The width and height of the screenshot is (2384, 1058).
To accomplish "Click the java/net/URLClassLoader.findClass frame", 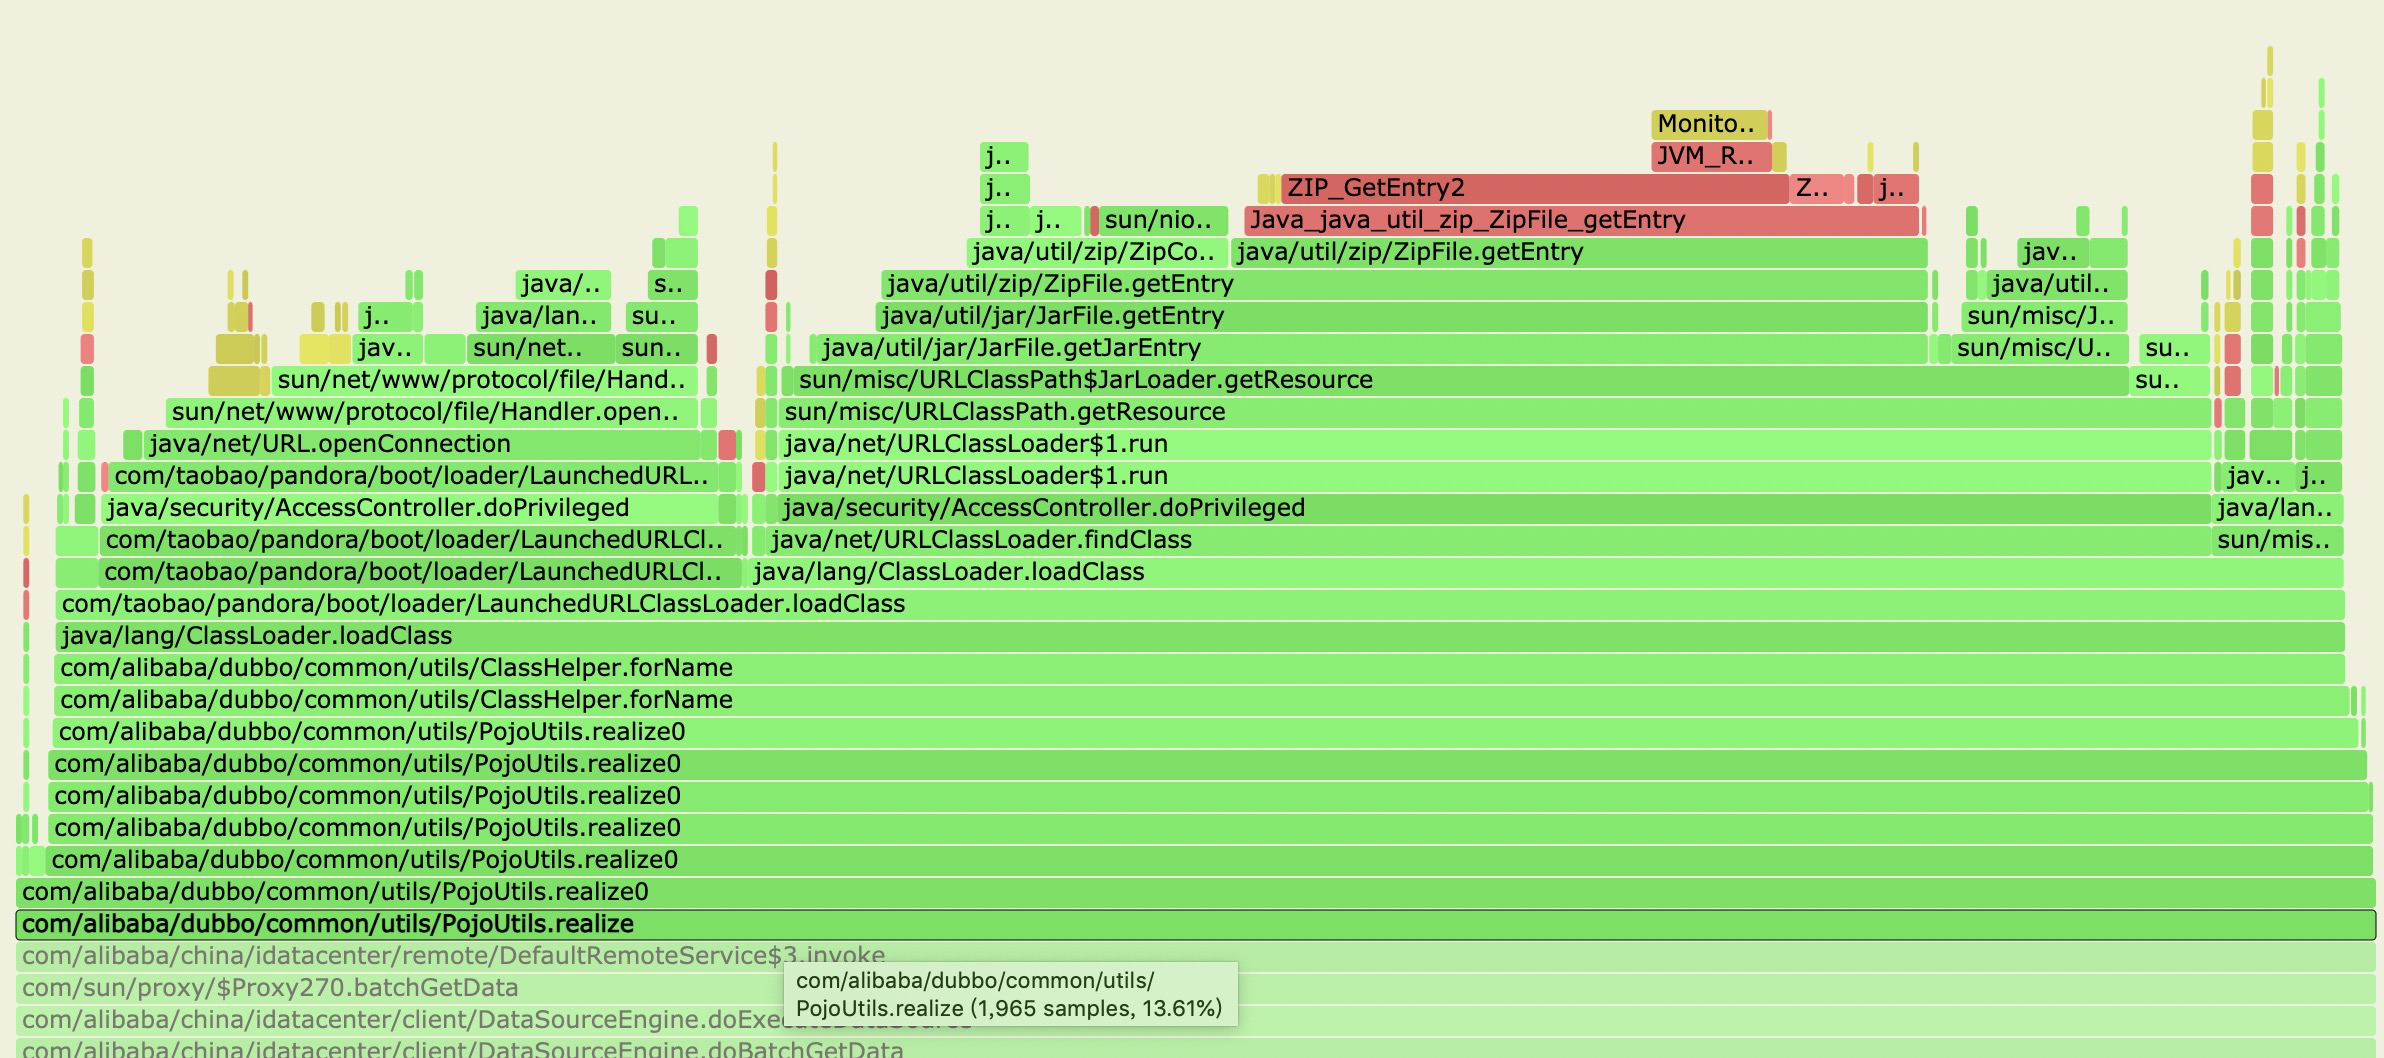I will tap(1489, 540).
